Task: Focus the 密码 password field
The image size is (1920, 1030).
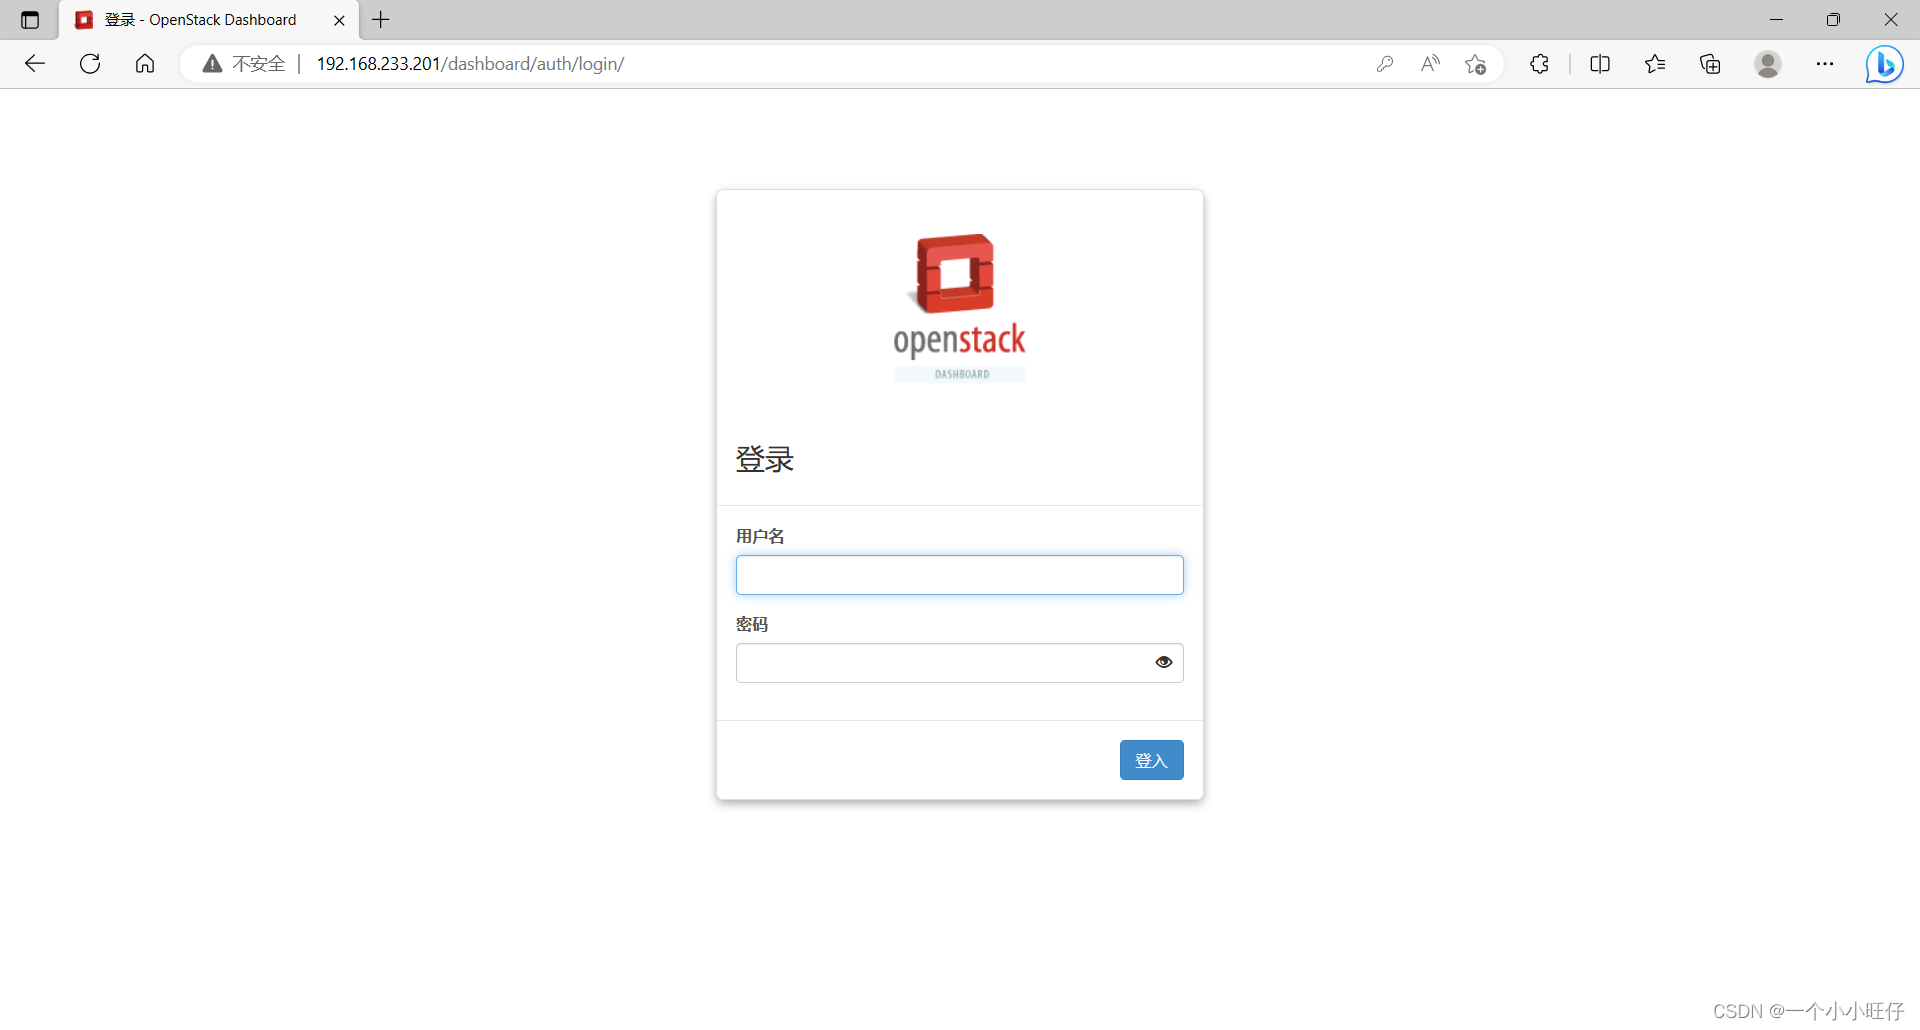Action: click(x=960, y=663)
